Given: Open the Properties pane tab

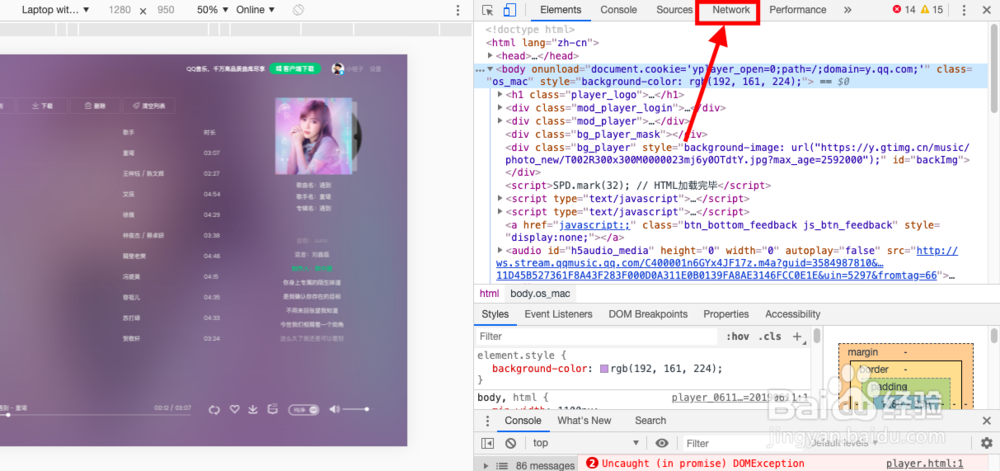Looking at the screenshot, I should point(726,314).
